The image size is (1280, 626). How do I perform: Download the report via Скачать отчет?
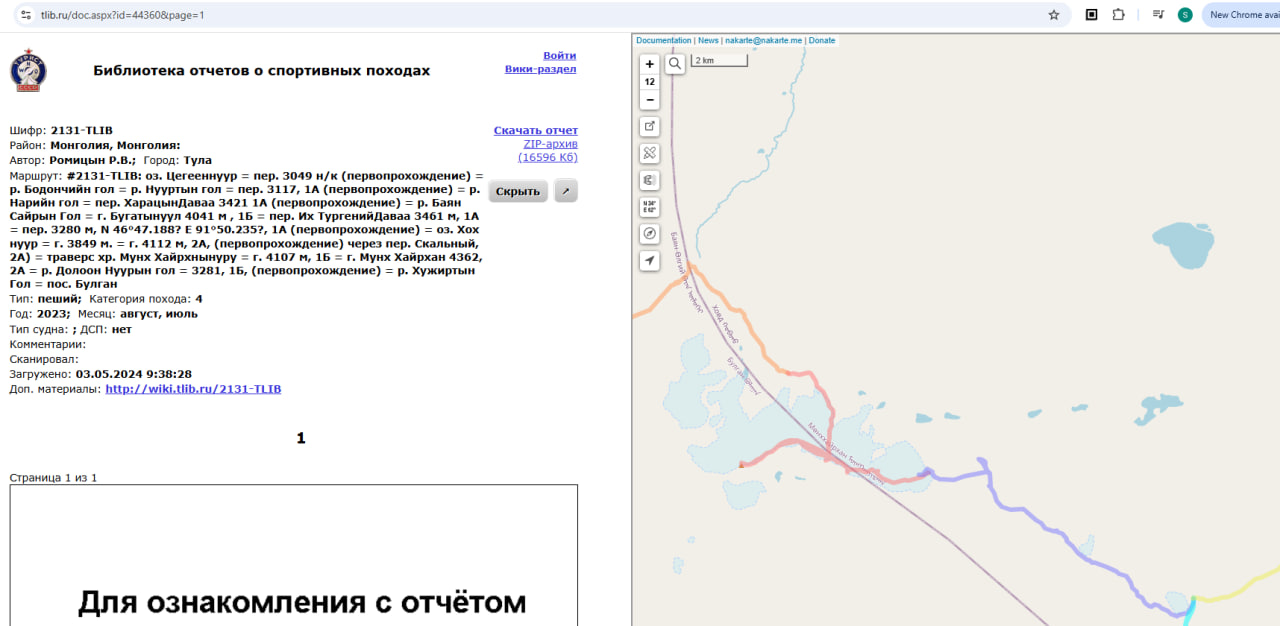pyautogui.click(x=535, y=130)
